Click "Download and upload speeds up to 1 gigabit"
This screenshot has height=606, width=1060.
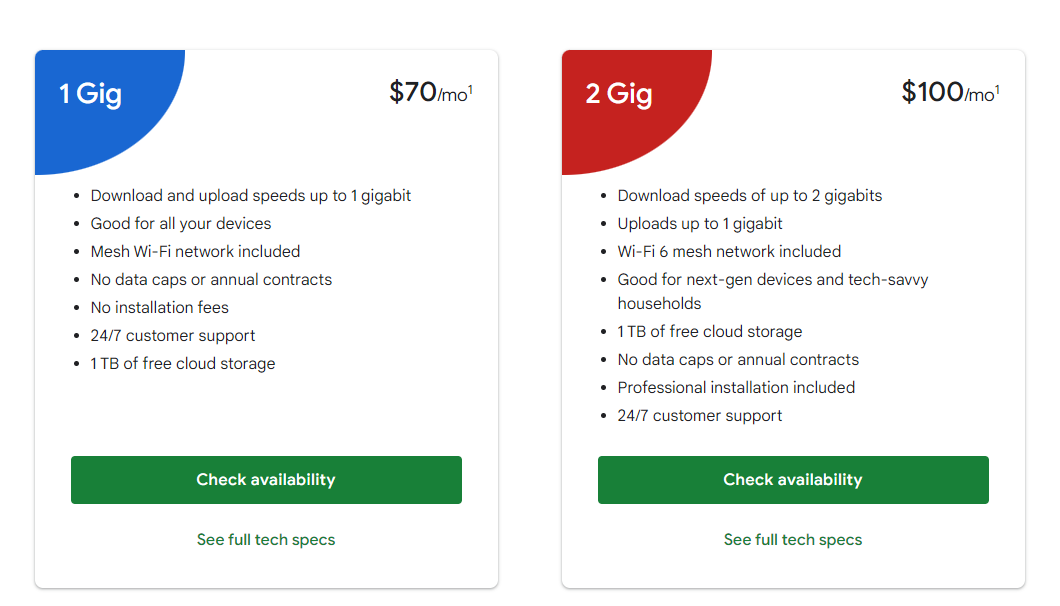251,196
